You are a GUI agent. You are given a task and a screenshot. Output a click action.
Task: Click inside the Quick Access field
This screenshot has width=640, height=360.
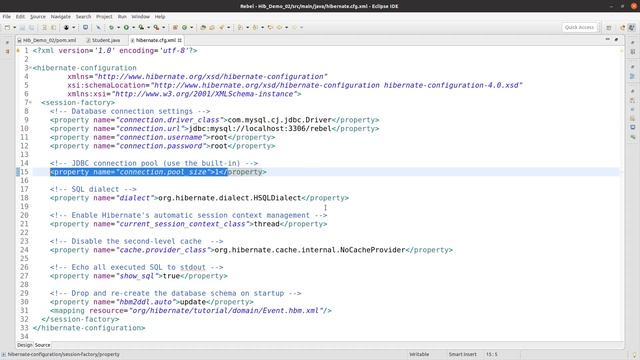pos(579,27)
